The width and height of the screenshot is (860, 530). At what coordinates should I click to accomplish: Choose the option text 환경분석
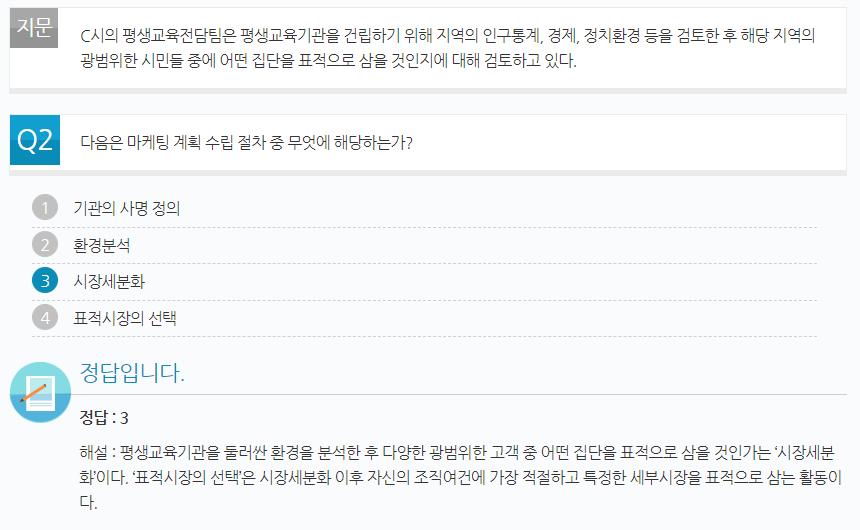[x=102, y=245]
